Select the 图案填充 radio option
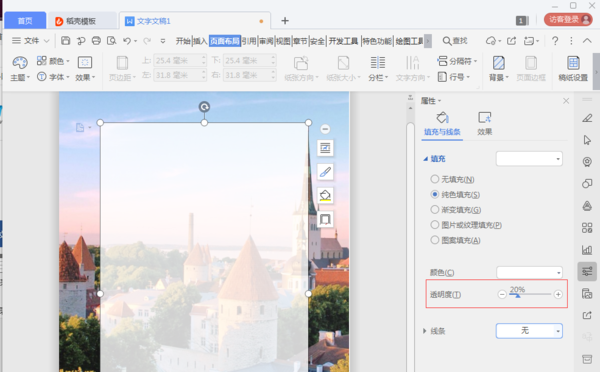Viewport: 600px width, 372px height. coord(435,240)
